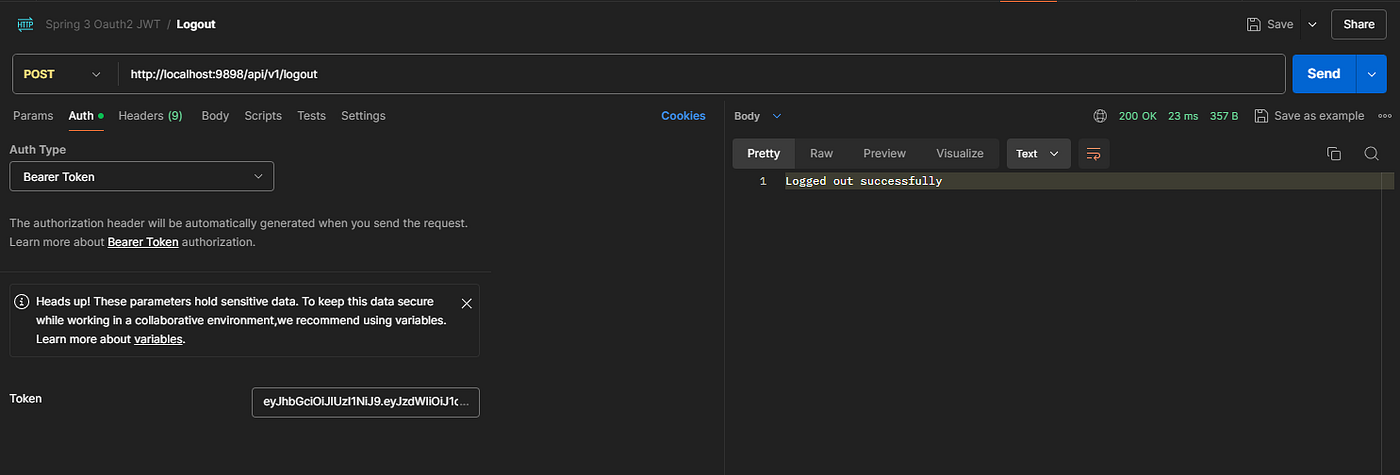Open the Preview response tab
This screenshot has width=1400, height=475.
(884, 154)
